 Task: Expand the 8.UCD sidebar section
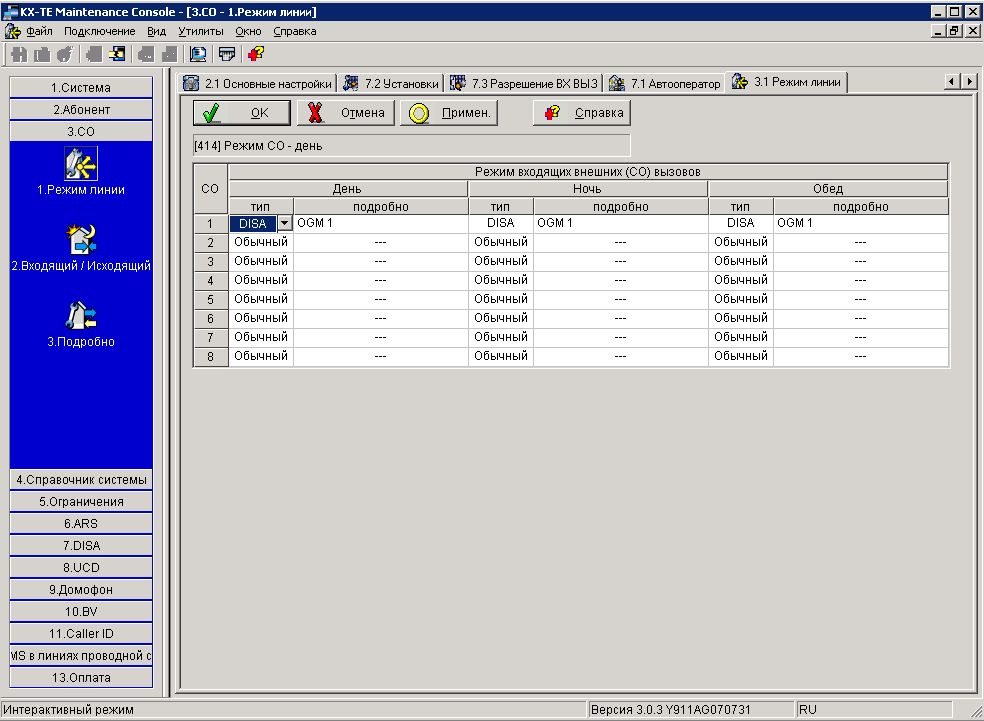[x=81, y=568]
